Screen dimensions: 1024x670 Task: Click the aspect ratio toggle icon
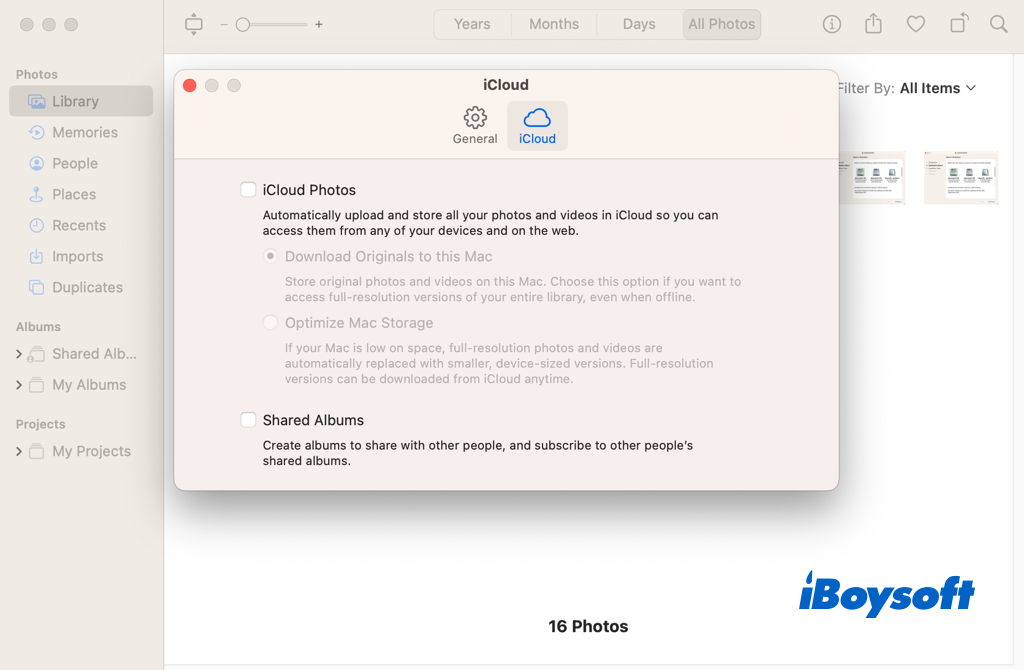click(194, 24)
